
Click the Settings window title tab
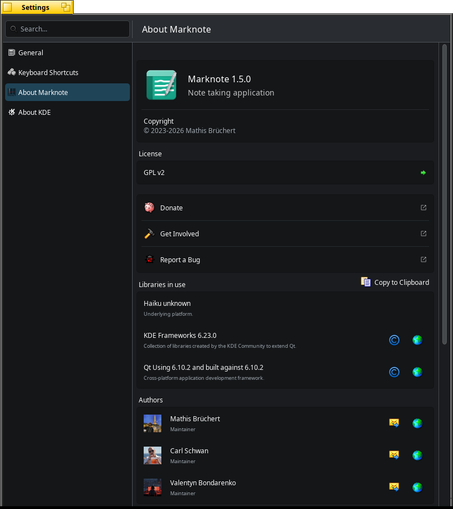click(x=35, y=7)
